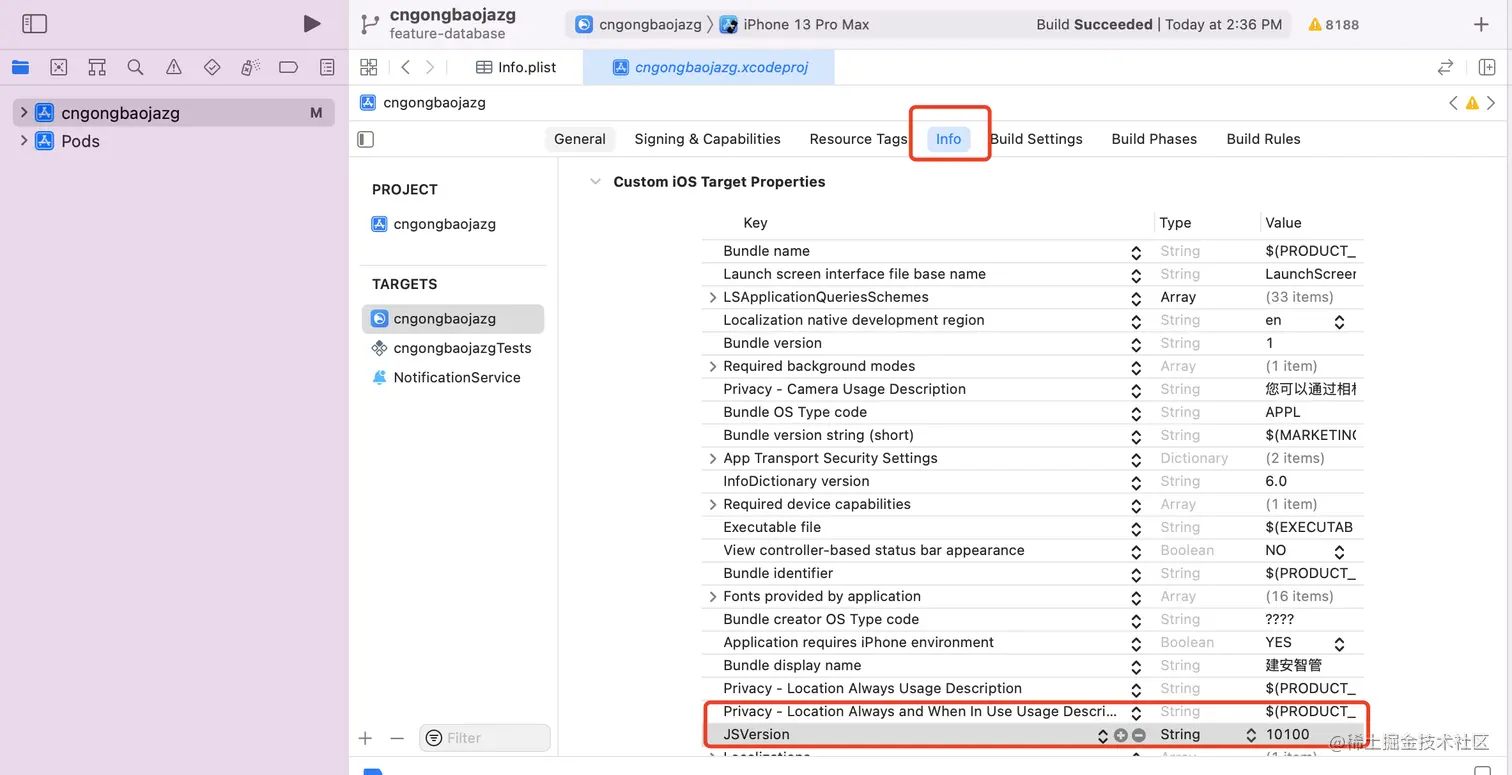
Task: Choose iPhone 13 Pro Max destination
Action: (x=795, y=24)
